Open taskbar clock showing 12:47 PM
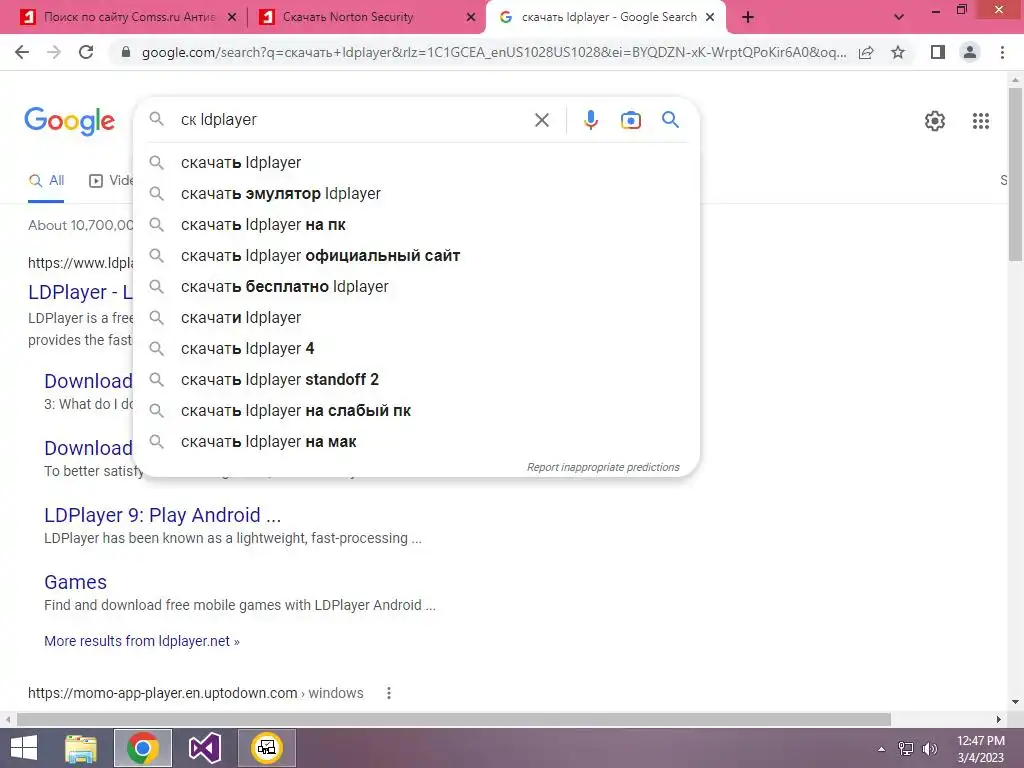The width and height of the screenshot is (1024, 768). 980,749
